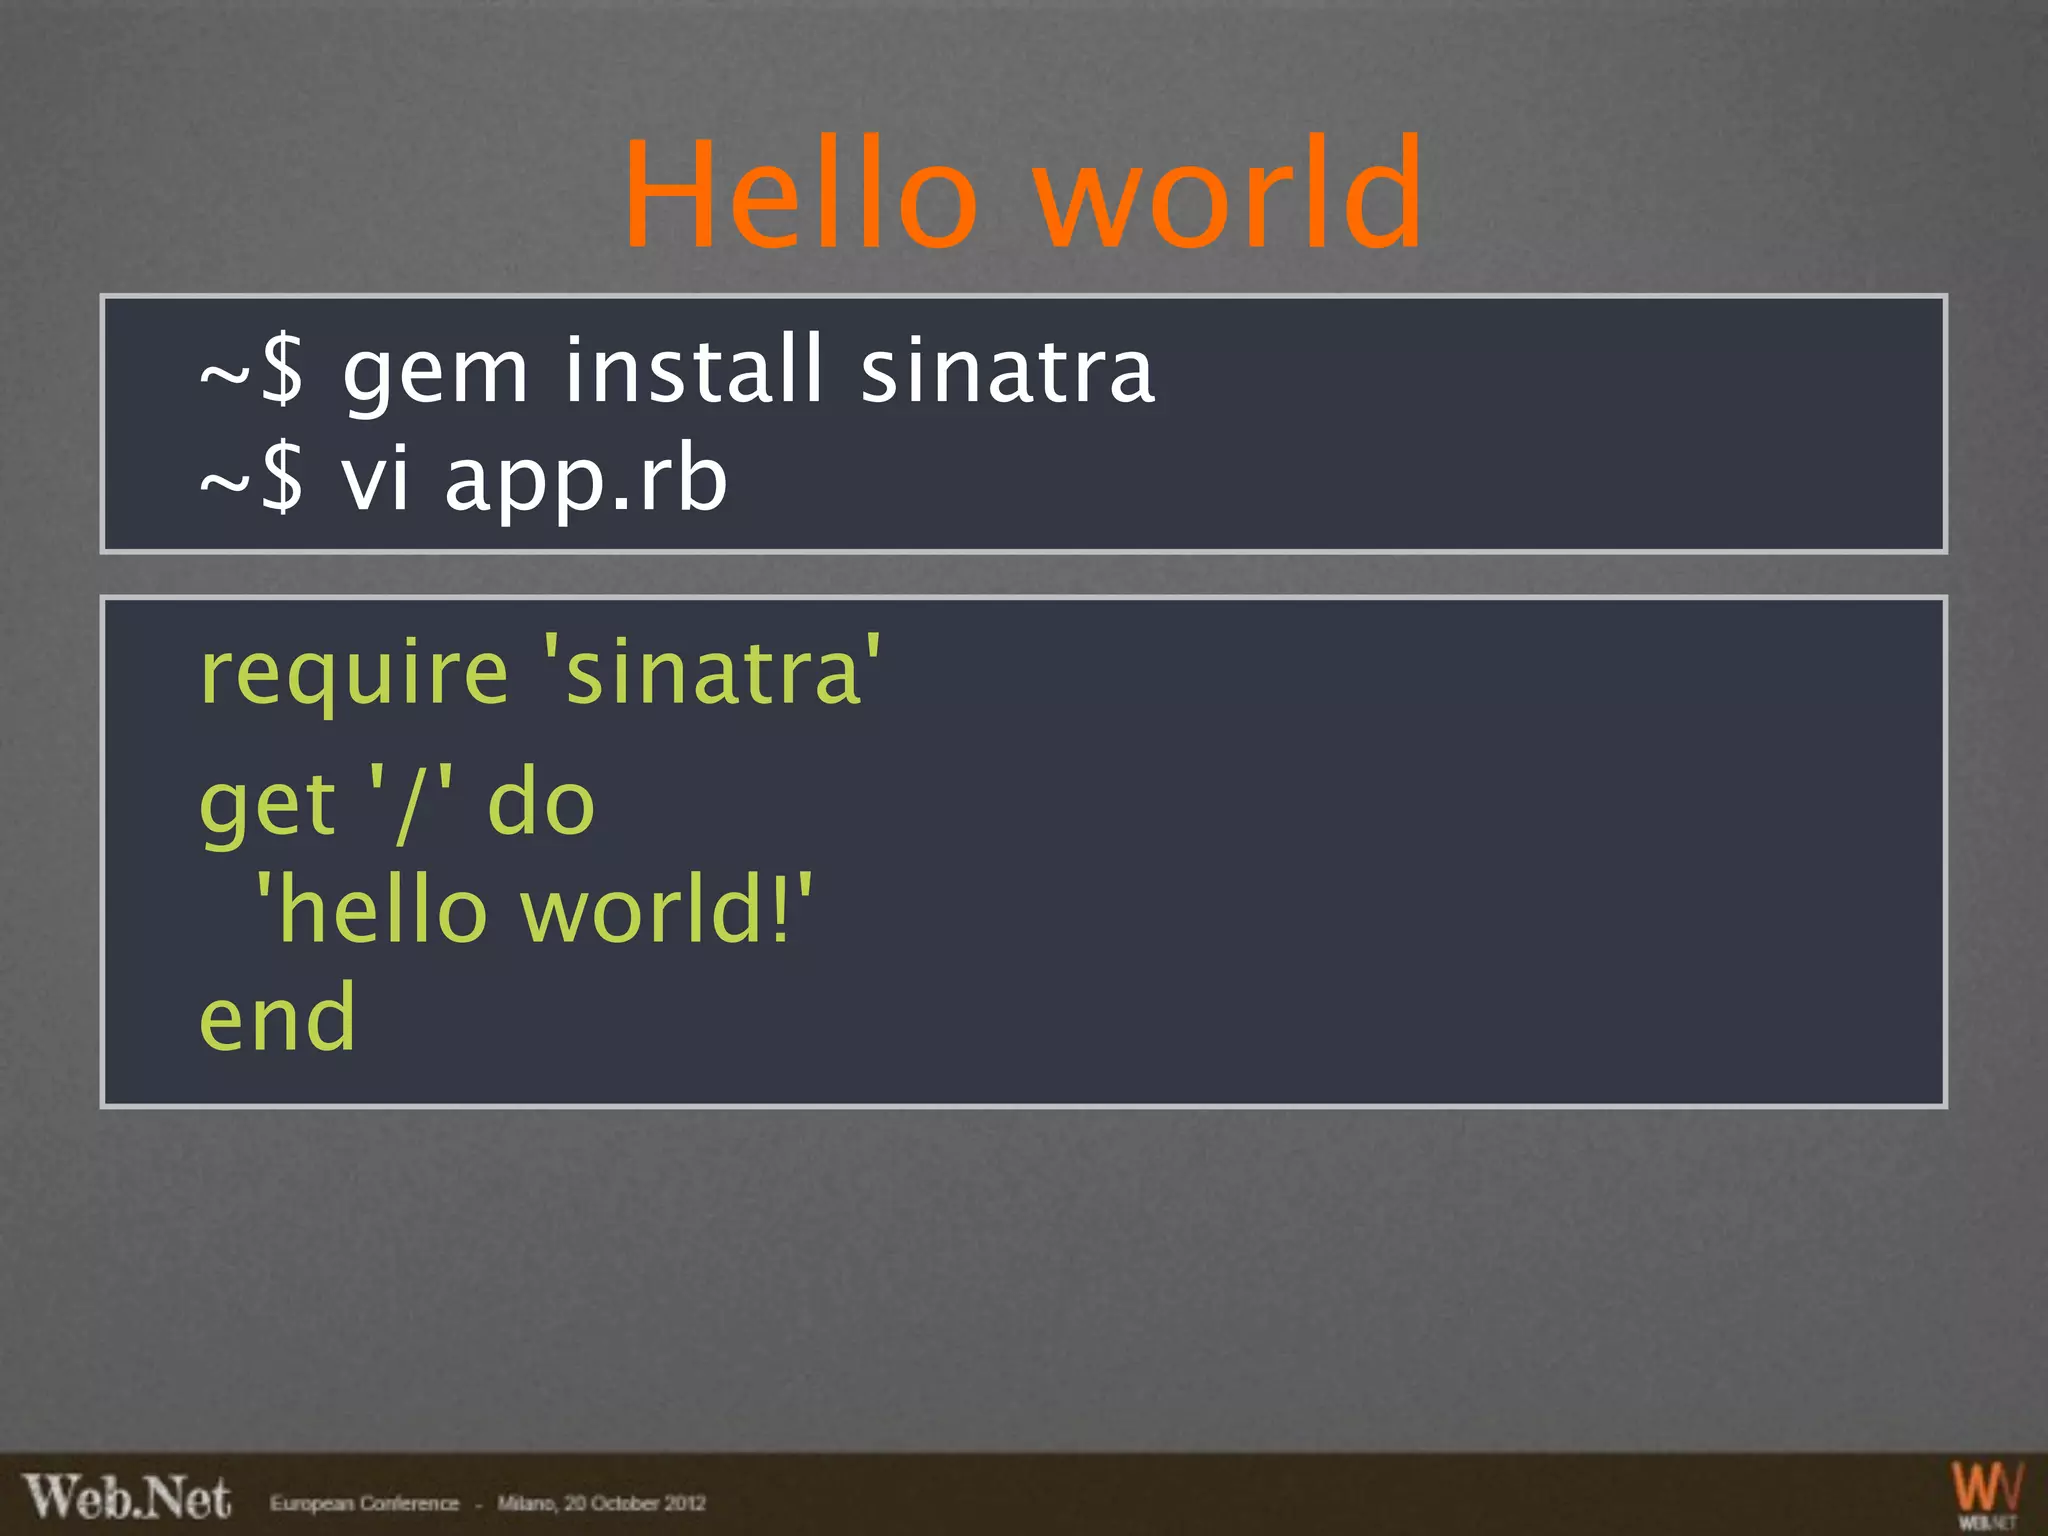This screenshot has height=1536, width=2048.
Task: Click 'Milano, 20 October 2012' footer text
Action: (x=601, y=1503)
